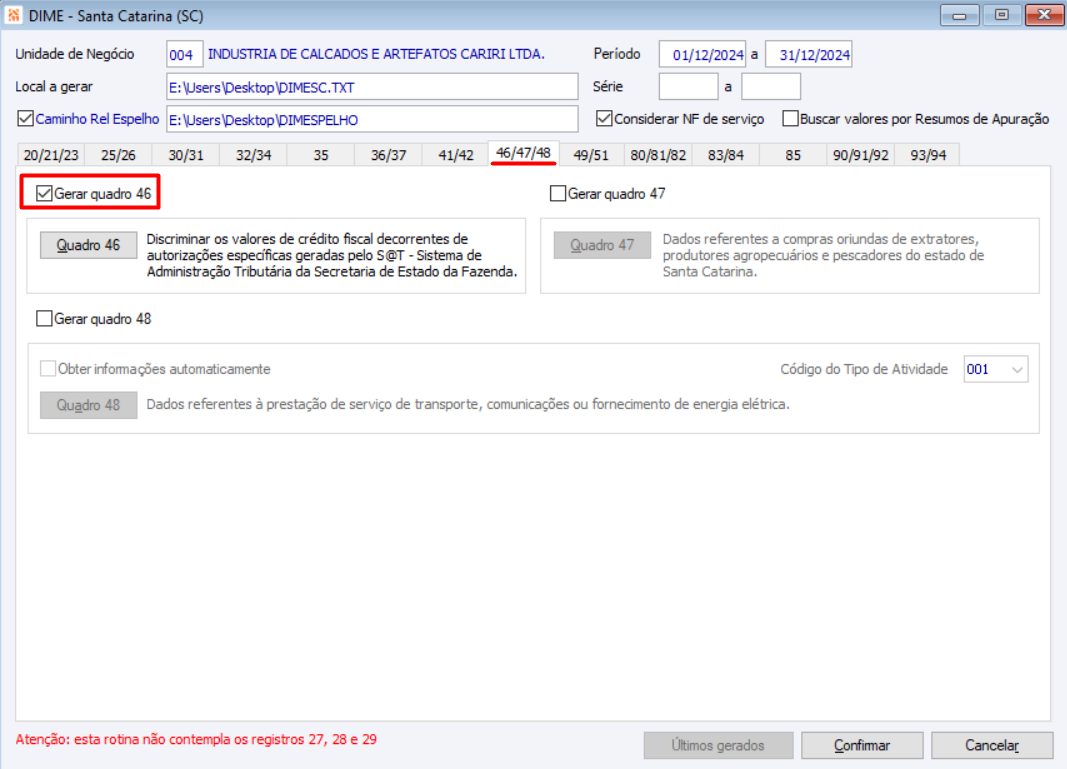Switch to the 20/21/23 tab
1067x769 pixels.
[51, 155]
